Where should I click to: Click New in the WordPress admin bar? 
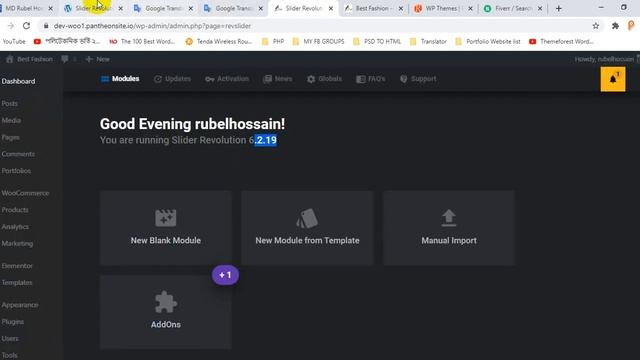[98, 59]
